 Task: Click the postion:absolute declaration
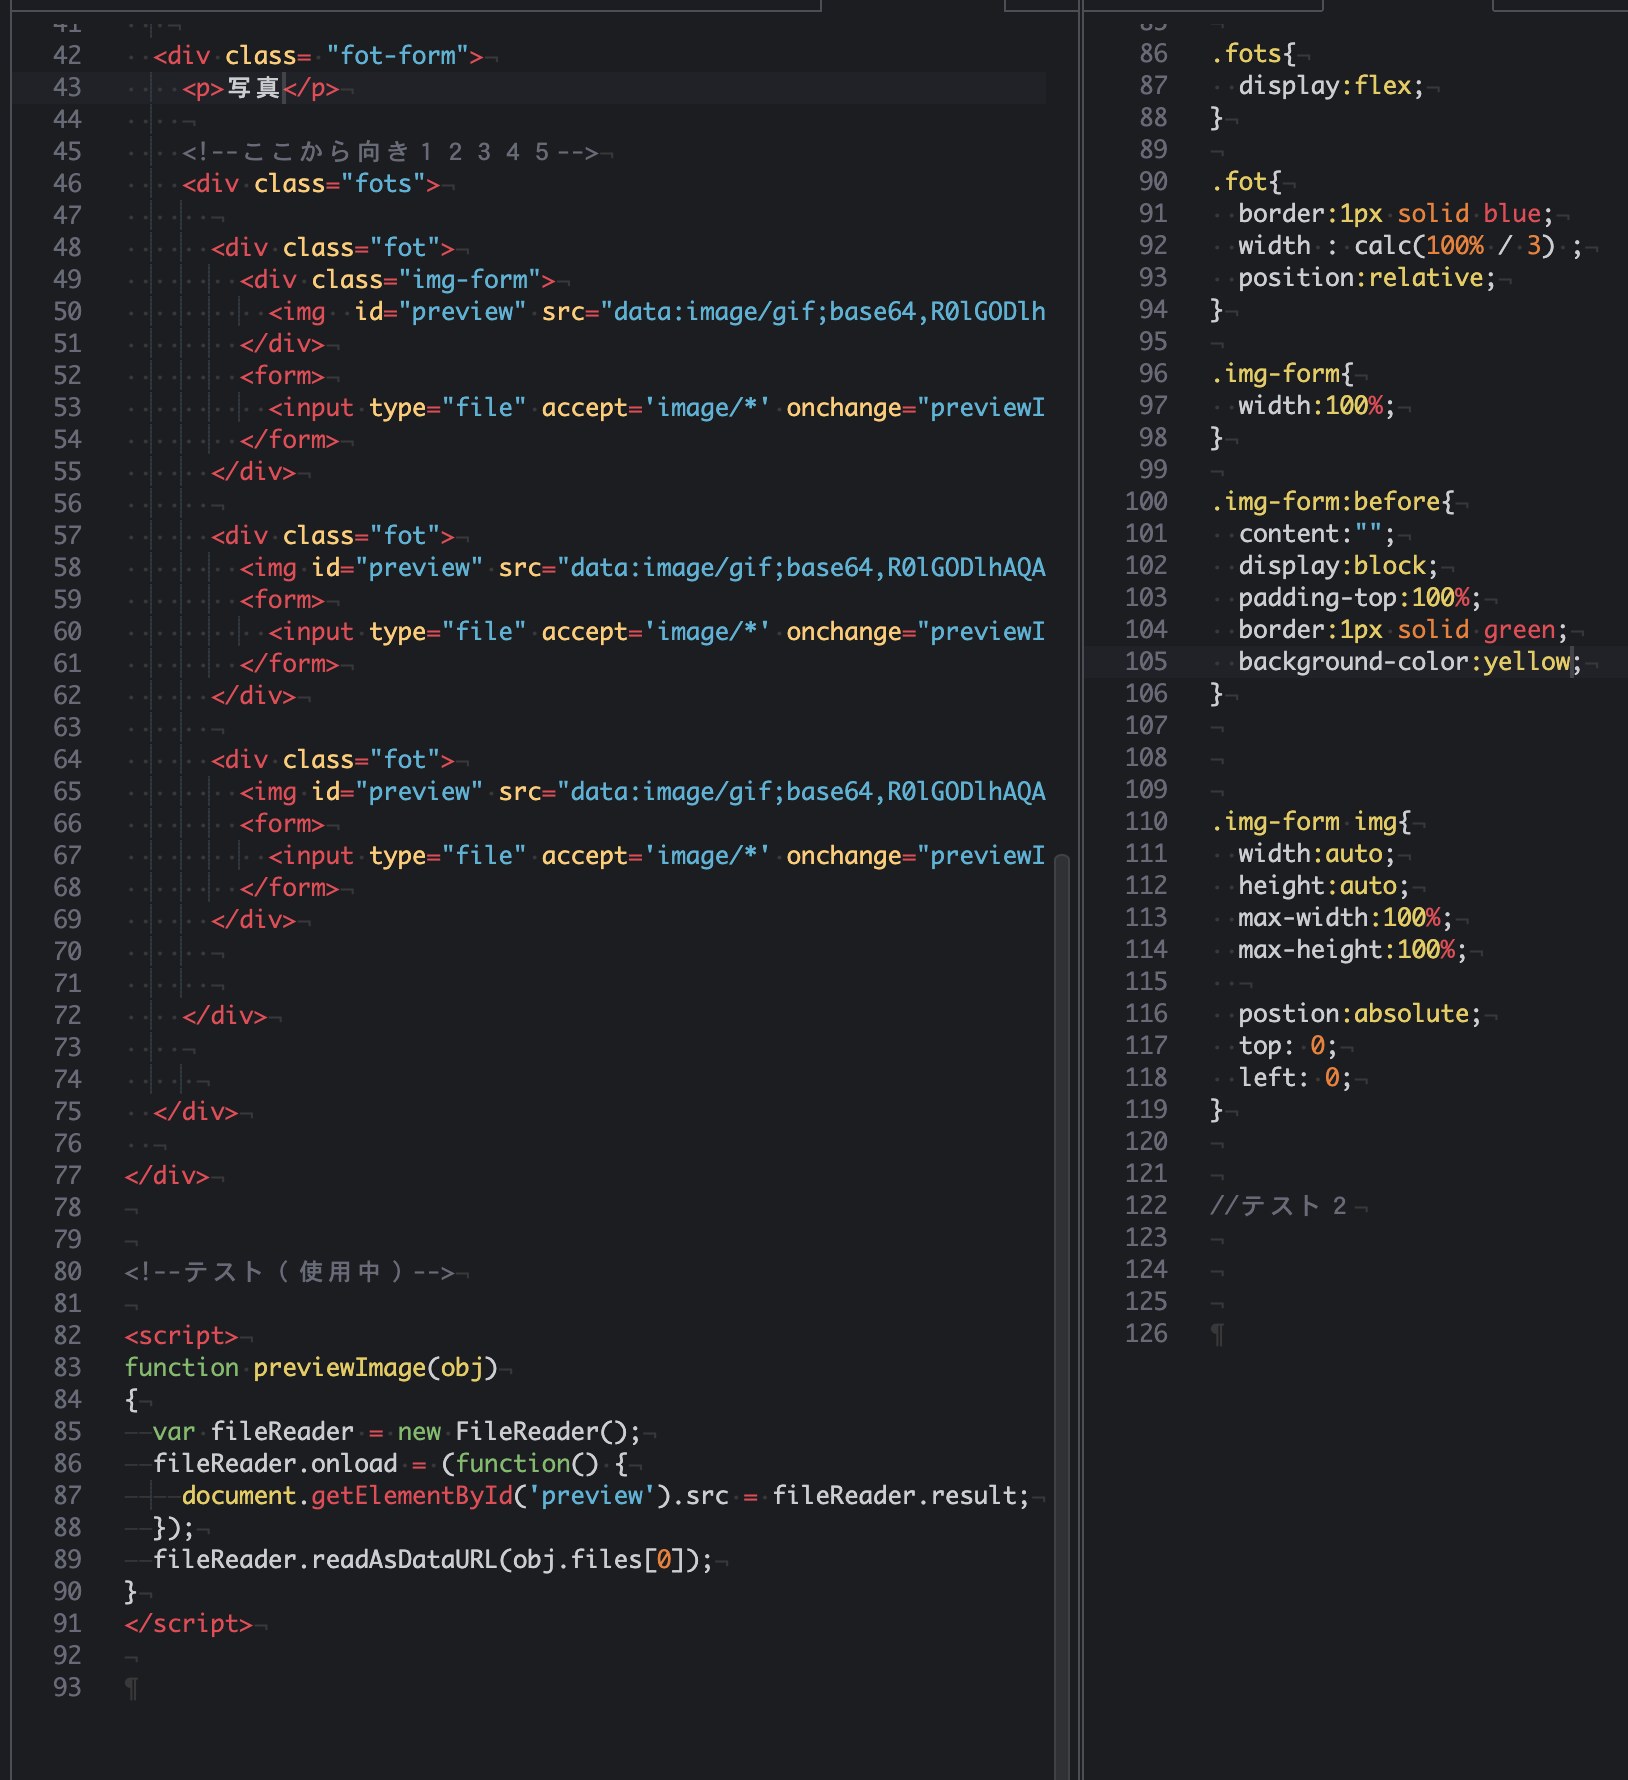click(1358, 1014)
